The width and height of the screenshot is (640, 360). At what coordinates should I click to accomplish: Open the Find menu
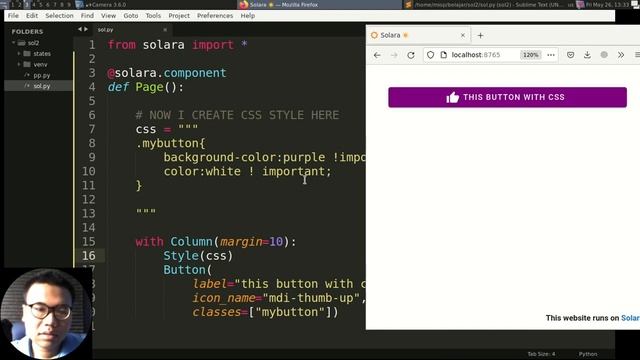tap(87, 16)
